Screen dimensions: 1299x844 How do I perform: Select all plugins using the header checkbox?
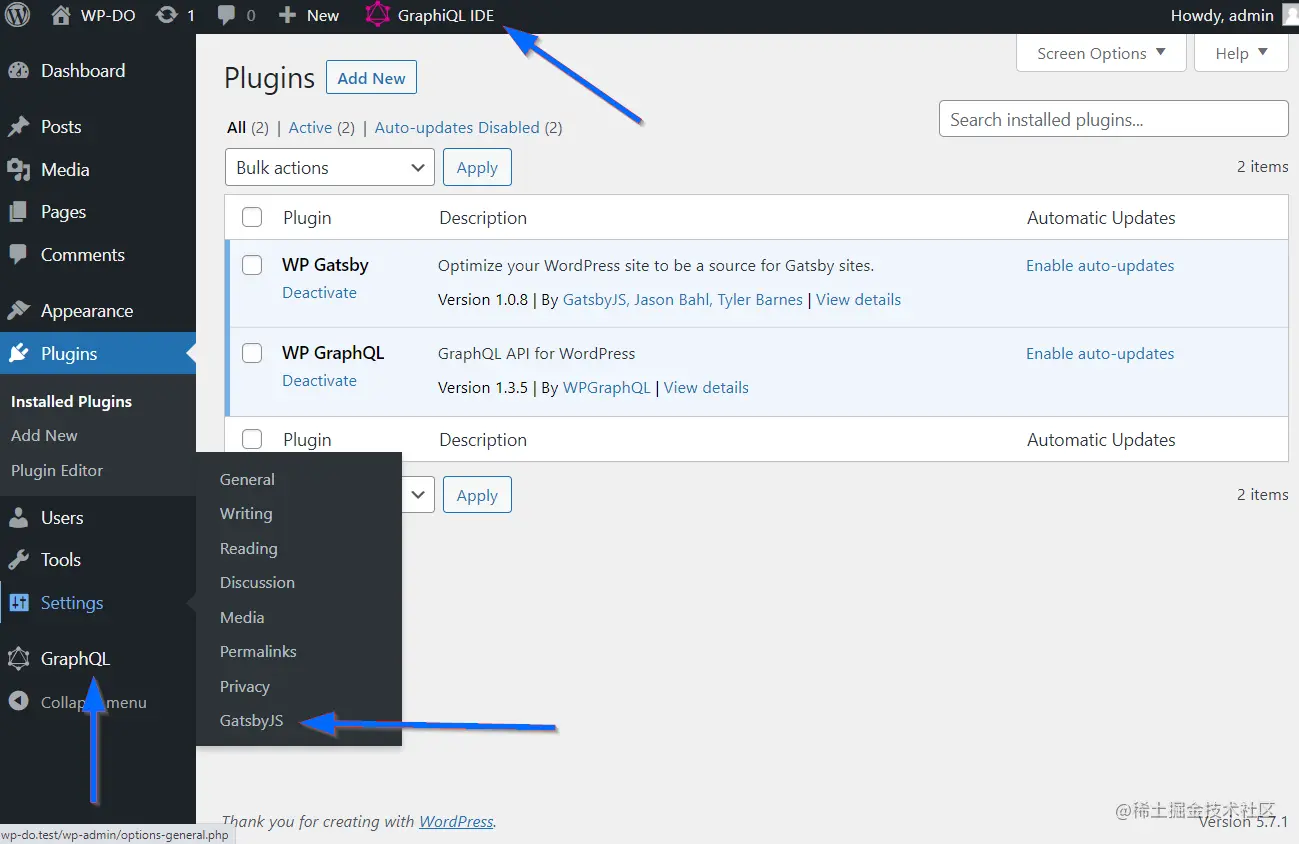(x=251, y=217)
